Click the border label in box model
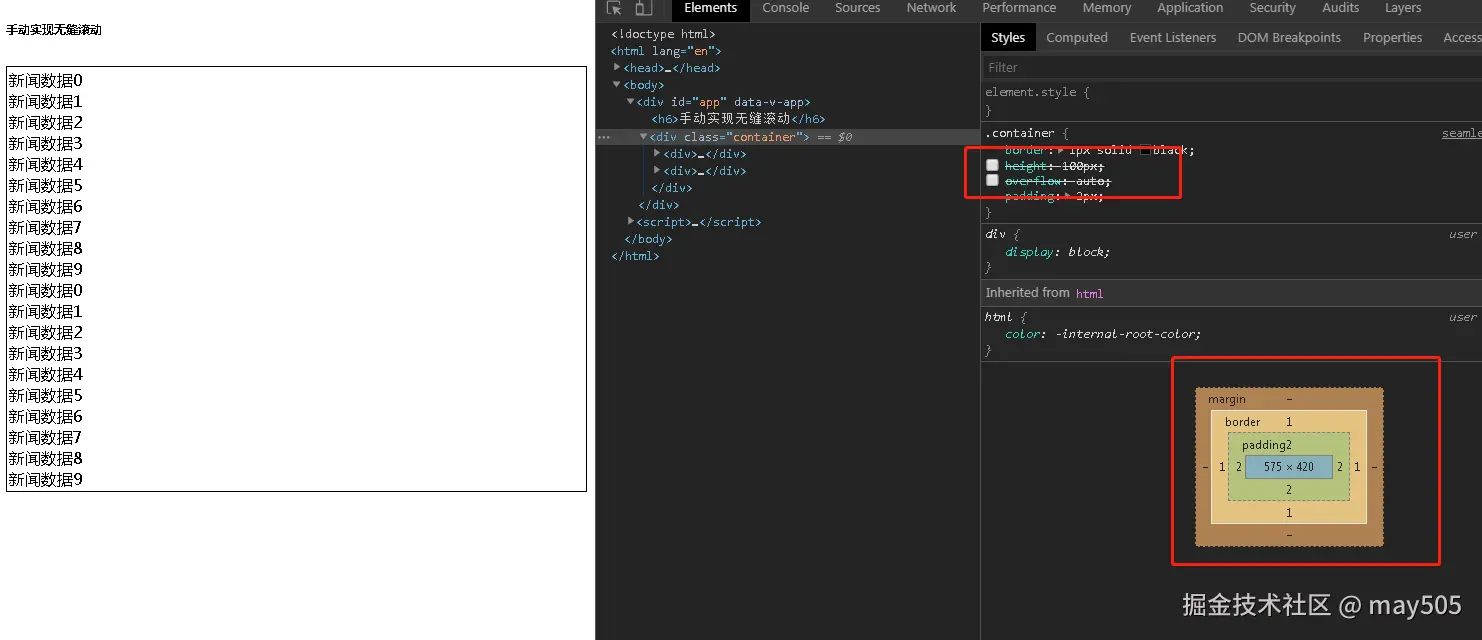The width and height of the screenshot is (1482, 640). [1243, 422]
